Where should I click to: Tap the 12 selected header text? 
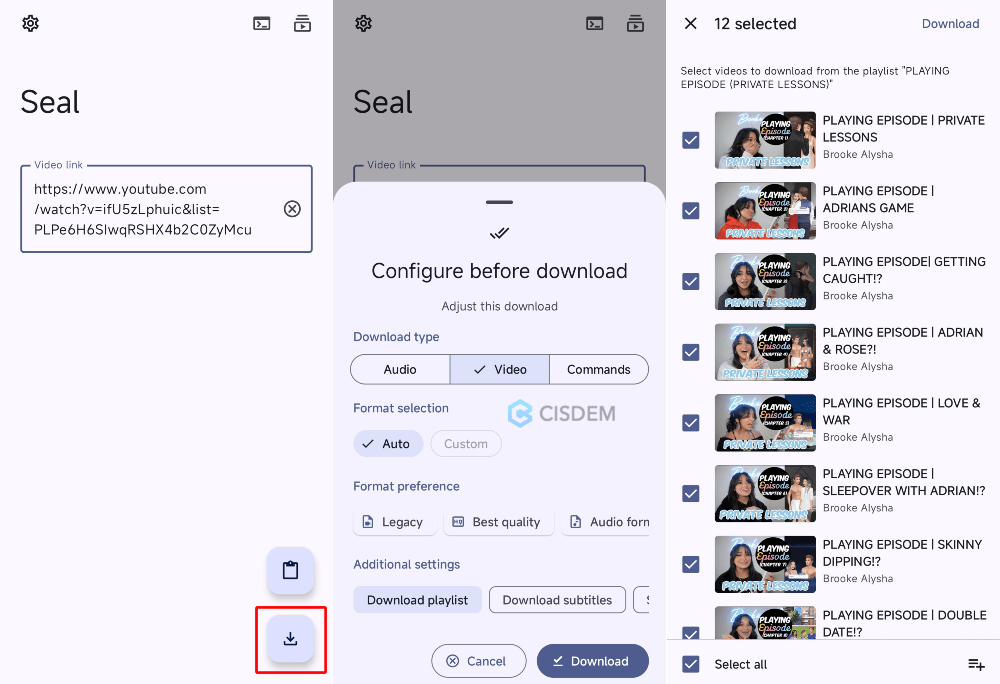click(755, 24)
